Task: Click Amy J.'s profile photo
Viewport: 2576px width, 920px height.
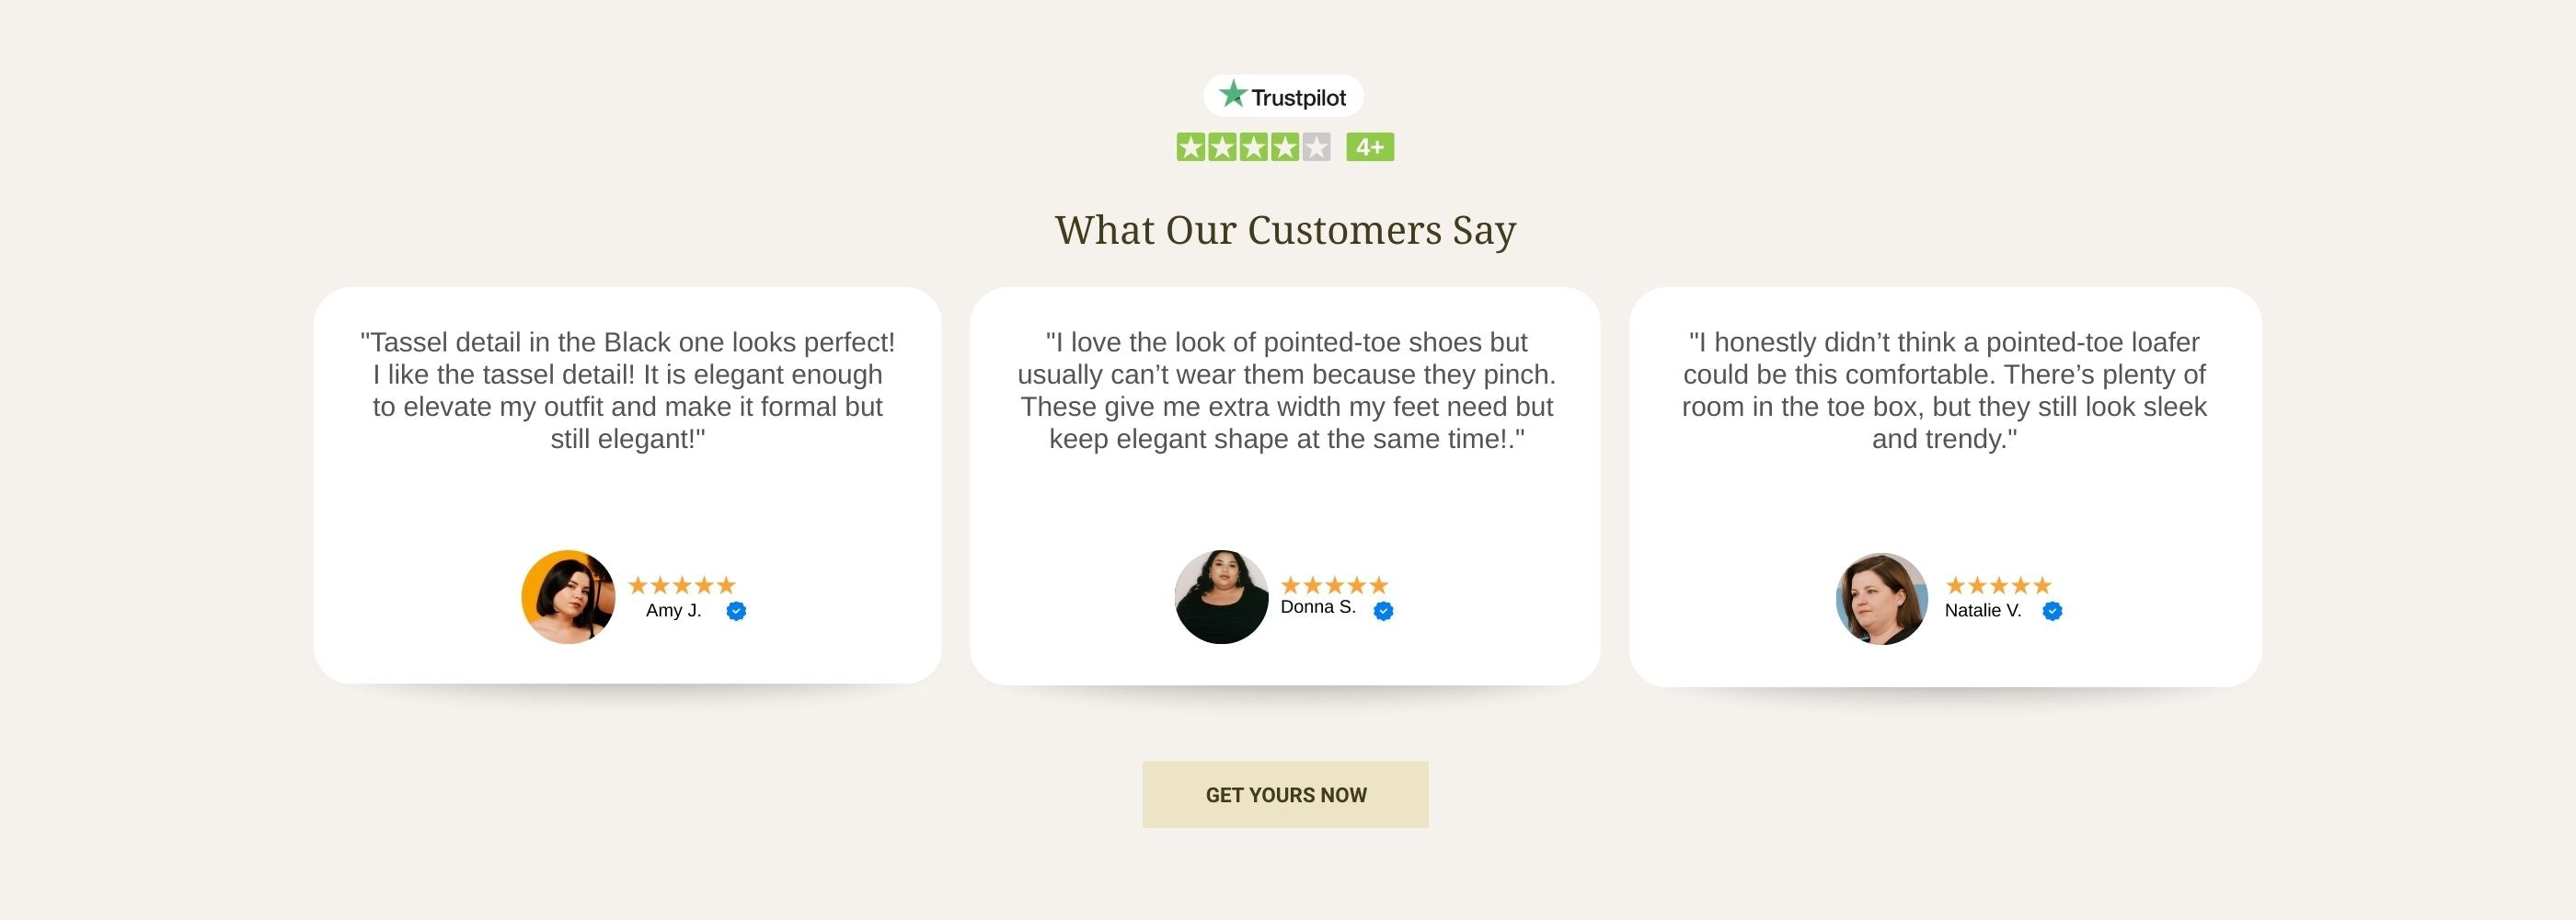Action: (x=569, y=597)
